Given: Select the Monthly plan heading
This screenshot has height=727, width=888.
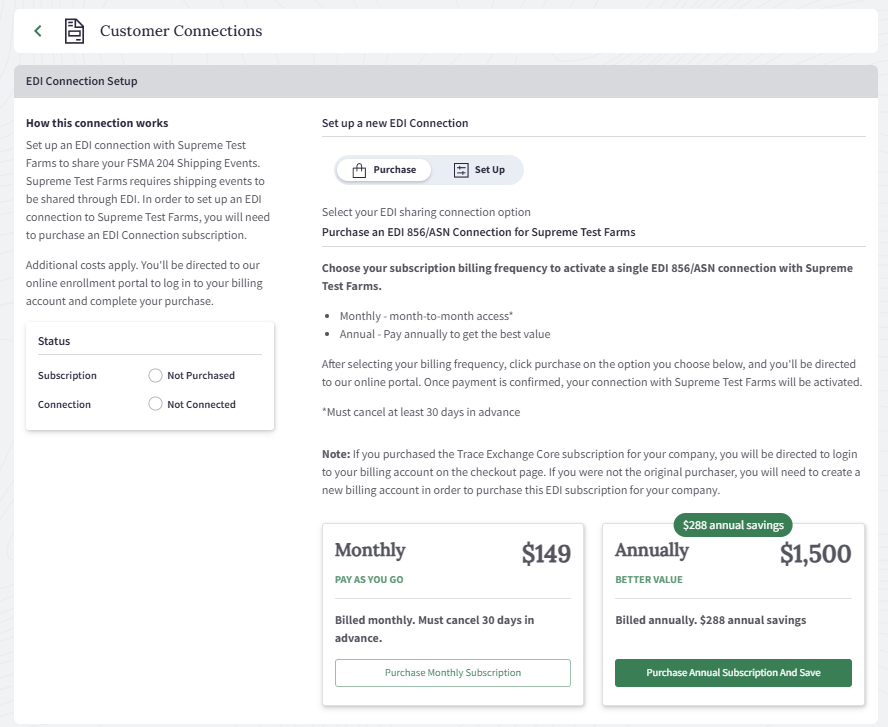Looking at the screenshot, I should [x=370, y=550].
